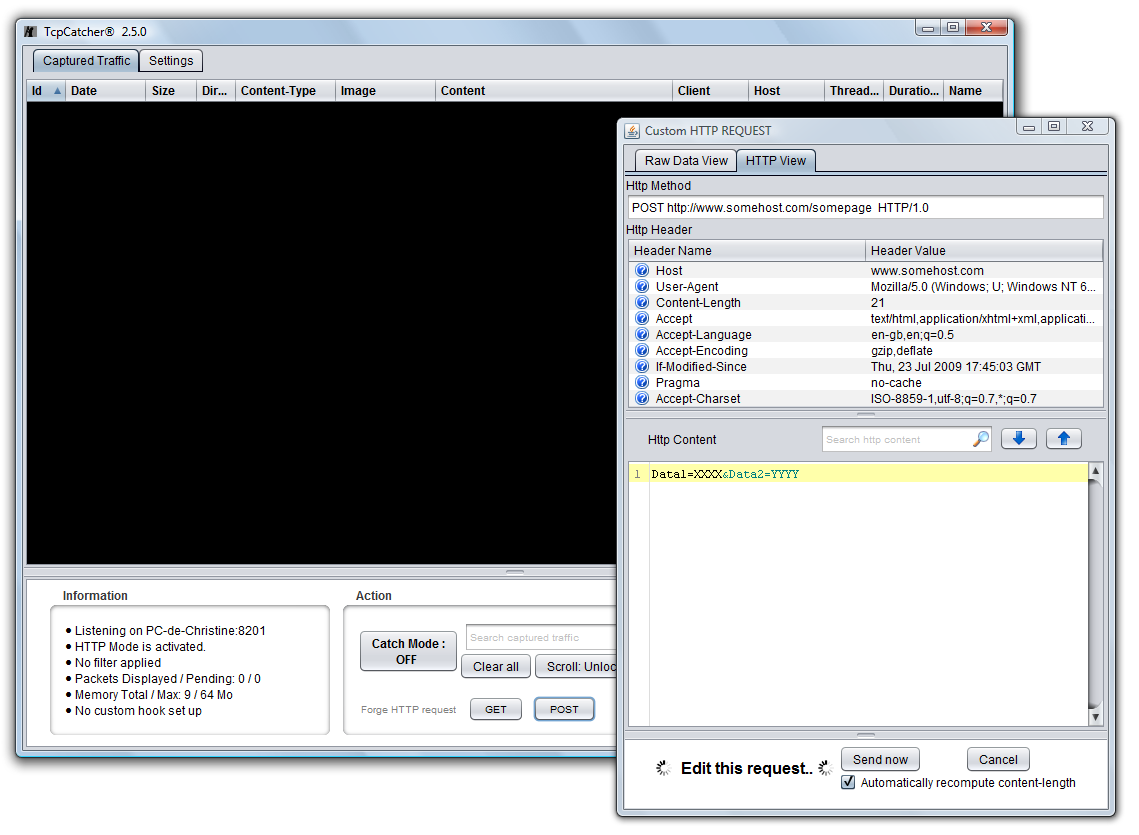This screenshot has height=835, width=1139.
Task: Click the help icon beside Accept header
Action: pos(642,318)
